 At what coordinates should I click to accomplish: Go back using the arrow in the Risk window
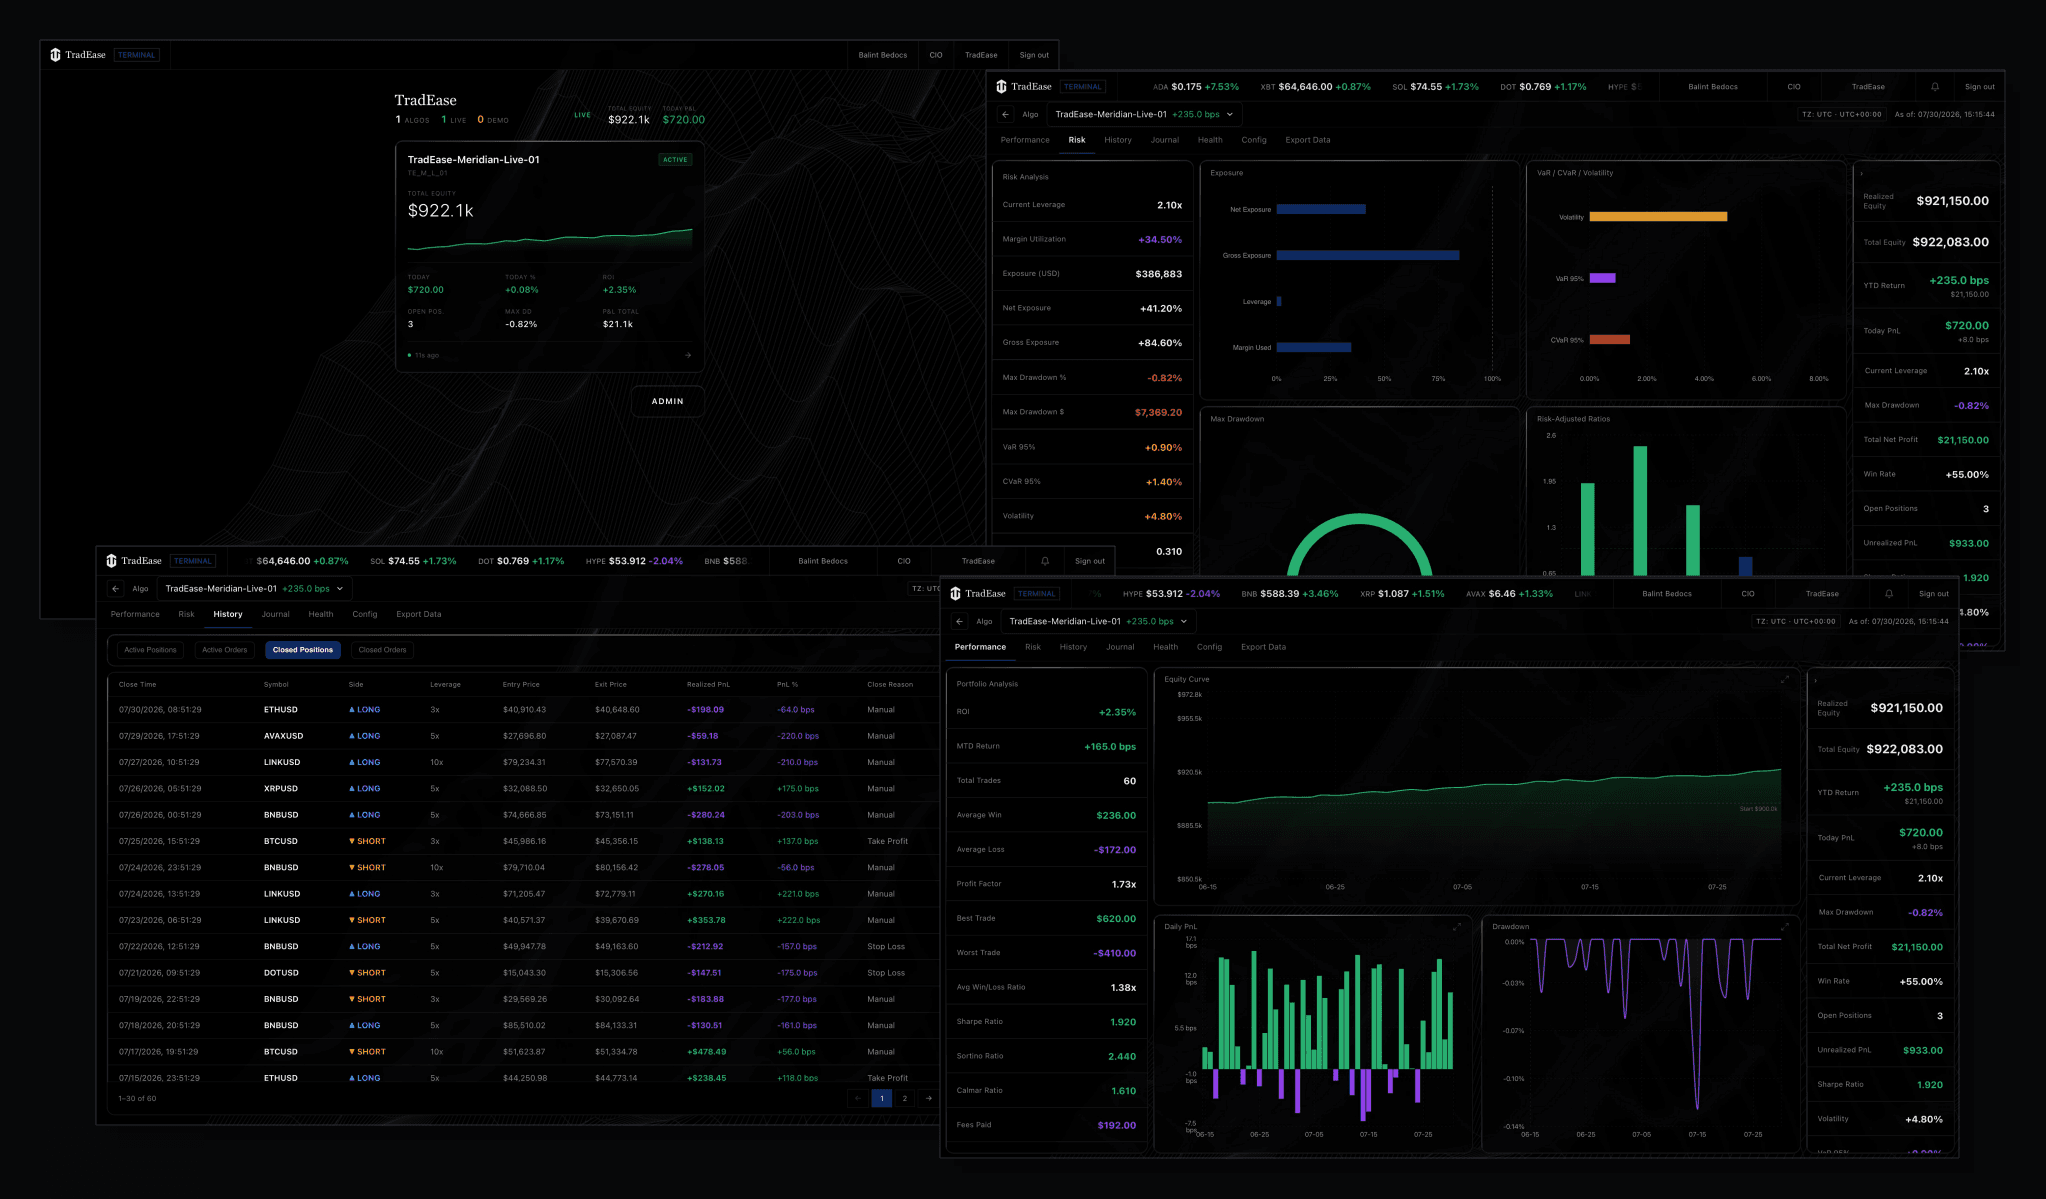click(1005, 114)
